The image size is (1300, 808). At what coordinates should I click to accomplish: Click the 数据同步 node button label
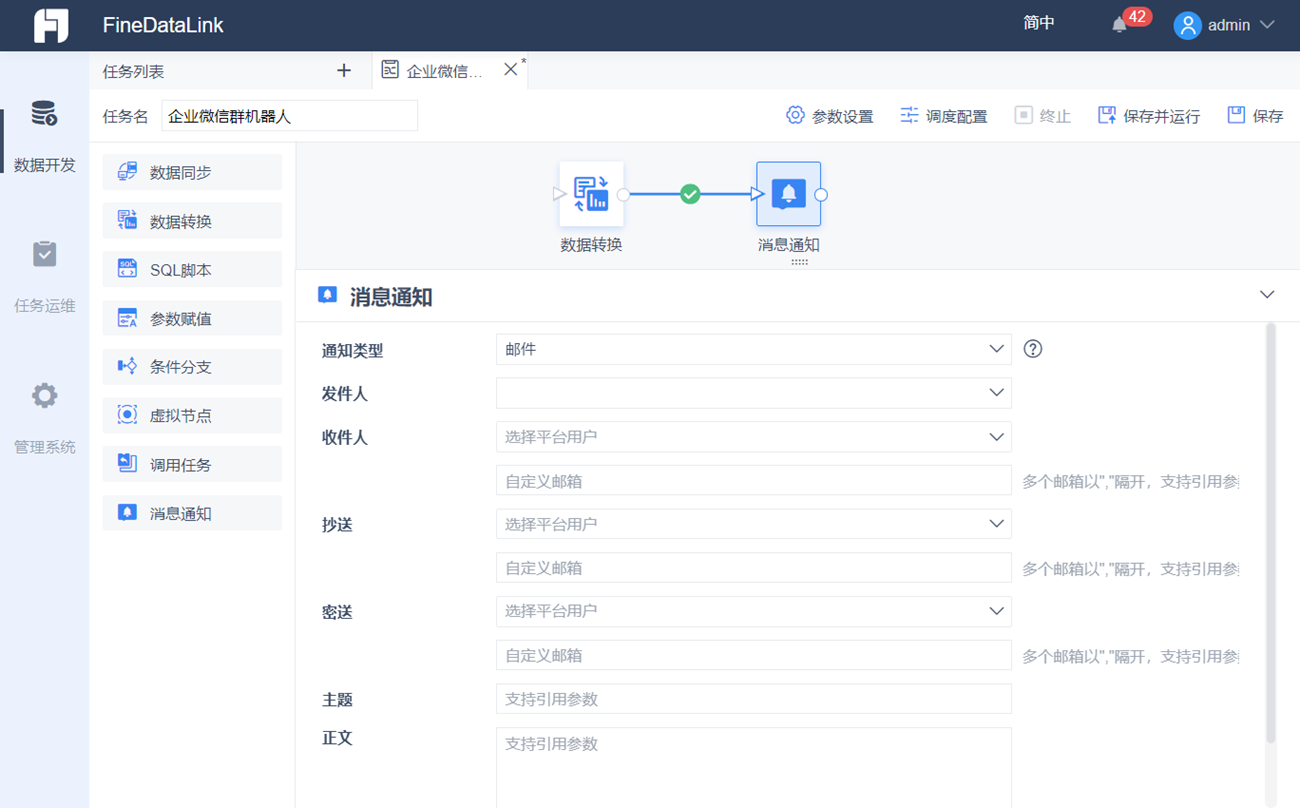pos(181,173)
